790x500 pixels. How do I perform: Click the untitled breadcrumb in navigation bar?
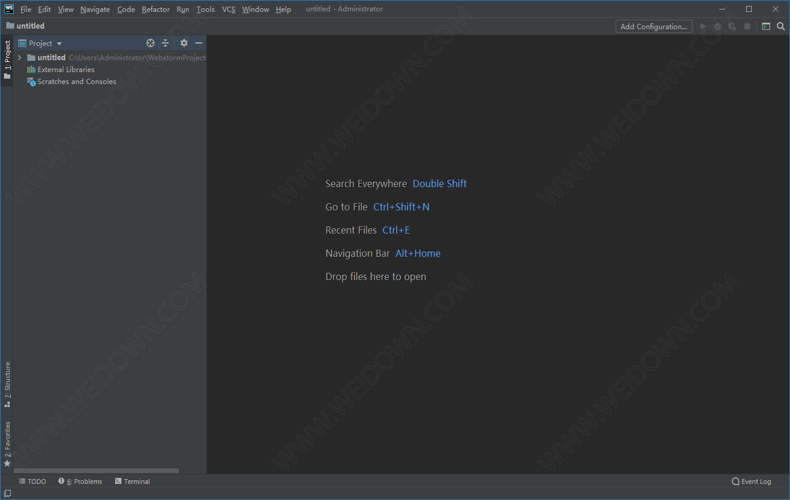[x=25, y=26]
